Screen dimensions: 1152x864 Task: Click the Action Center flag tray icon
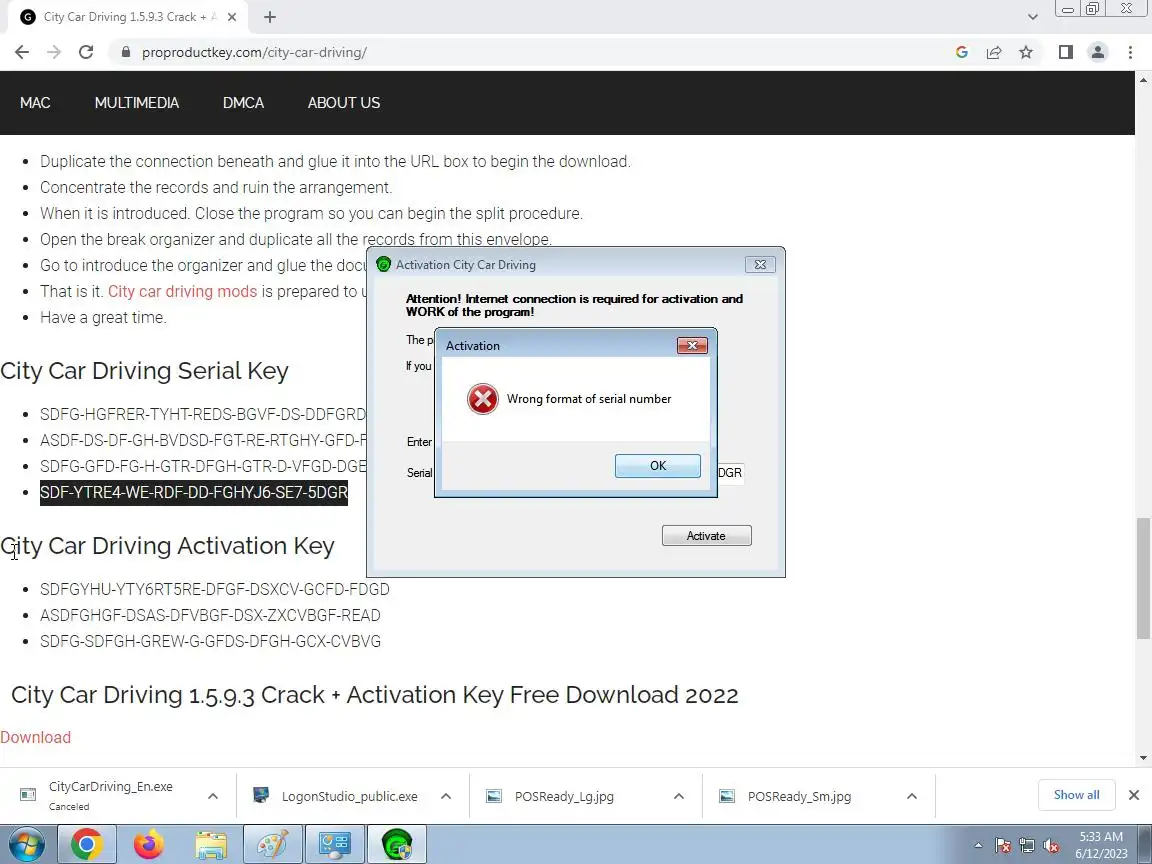(x=1003, y=846)
